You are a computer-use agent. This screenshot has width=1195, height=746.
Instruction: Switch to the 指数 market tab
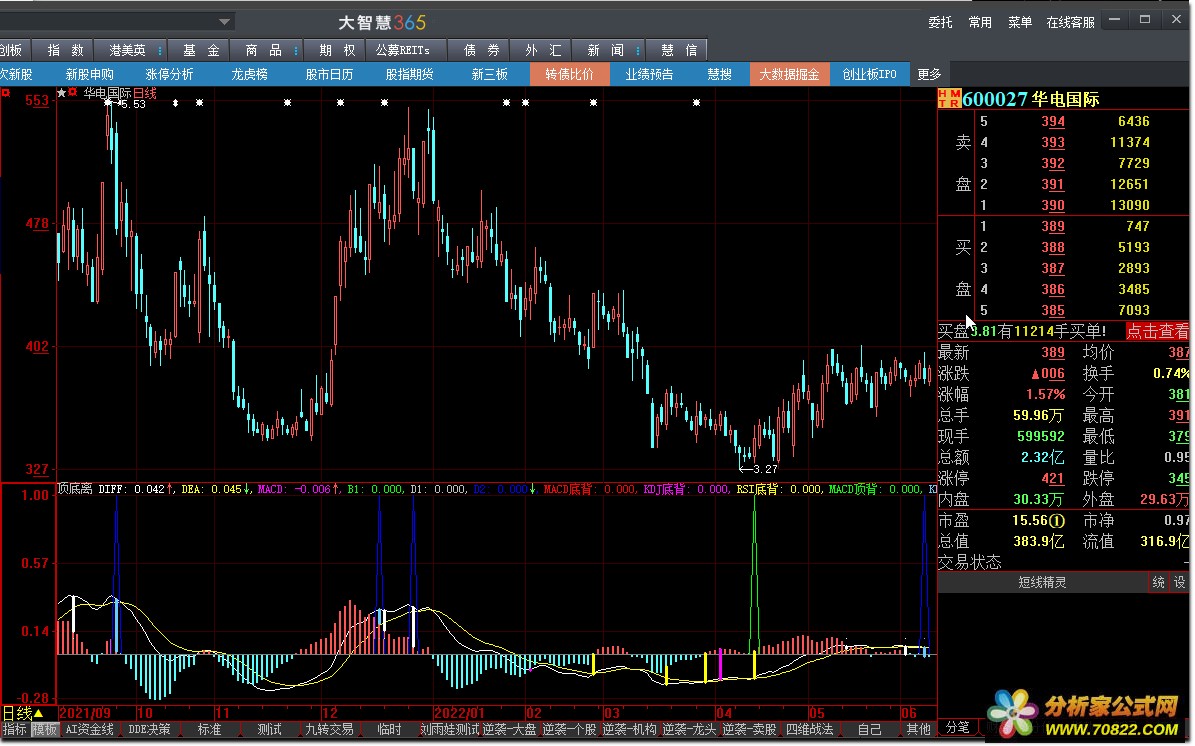(x=66, y=50)
